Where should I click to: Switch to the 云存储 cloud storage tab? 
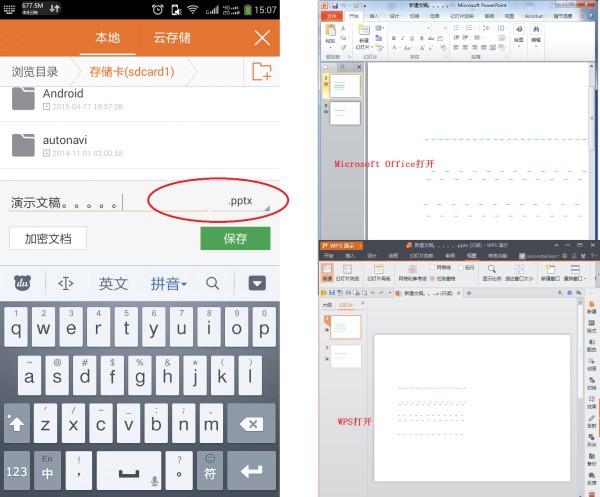[x=172, y=38]
